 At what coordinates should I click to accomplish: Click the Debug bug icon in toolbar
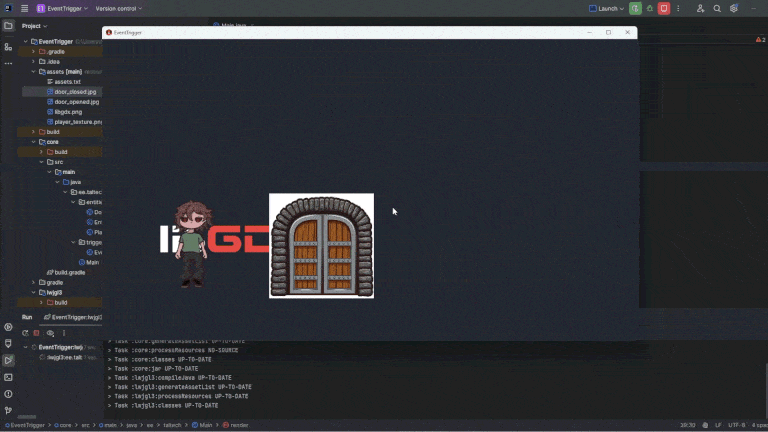click(x=649, y=8)
